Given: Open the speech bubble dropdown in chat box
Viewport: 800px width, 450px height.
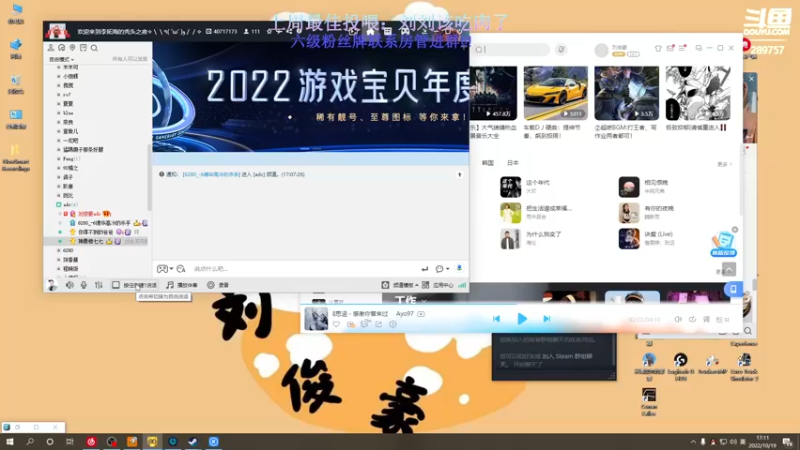Looking at the screenshot, I should click(x=442, y=269).
